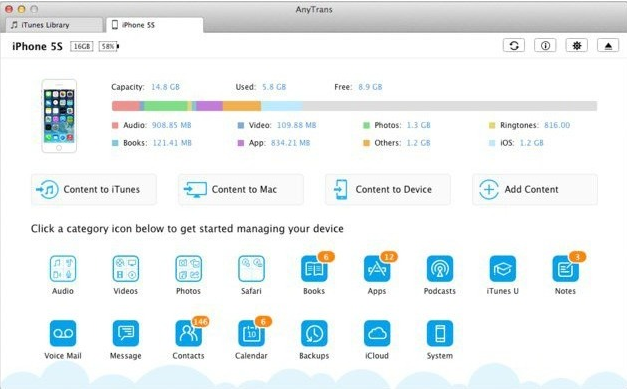Open the Audio category
The height and width of the screenshot is (392, 627).
point(63,268)
